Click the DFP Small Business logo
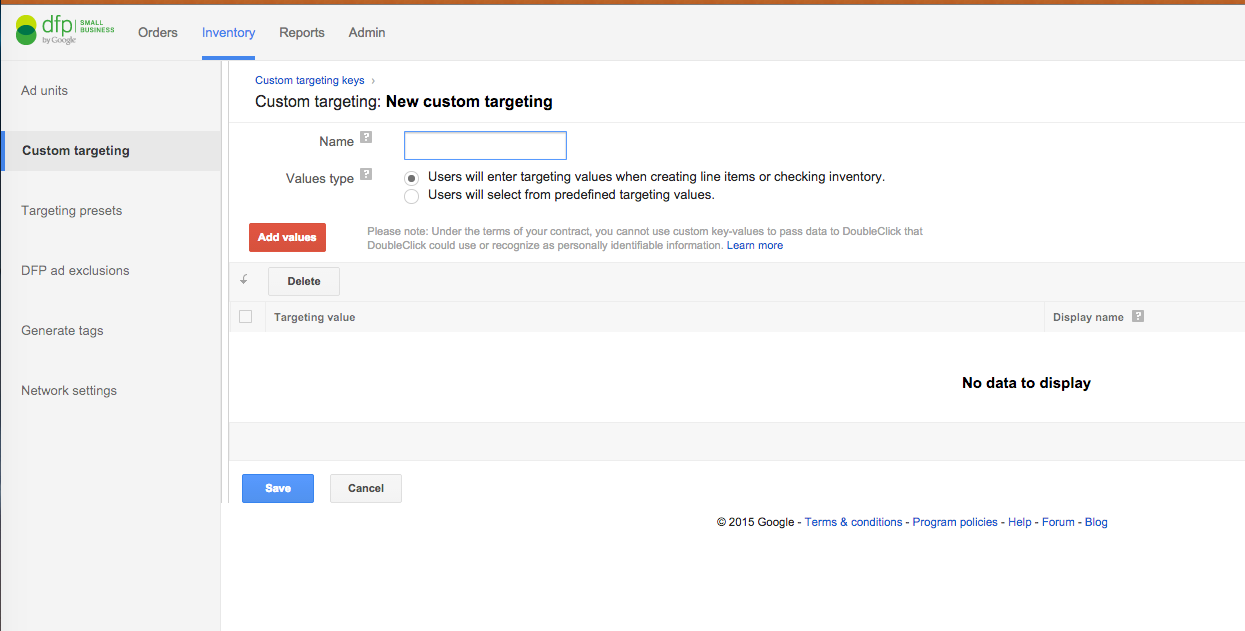Image resolution: width=1245 pixels, height=631 pixels. tap(64, 32)
